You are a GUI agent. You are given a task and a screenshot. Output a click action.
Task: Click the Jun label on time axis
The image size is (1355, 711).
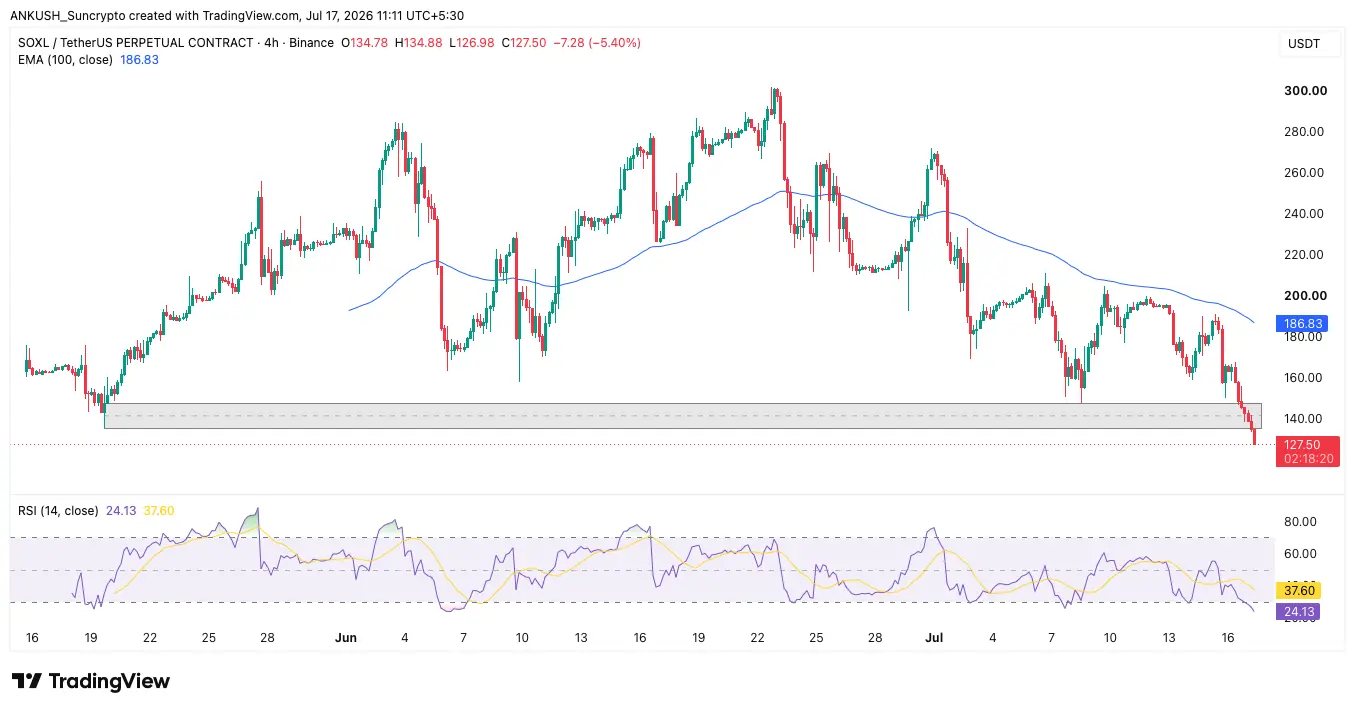(x=346, y=637)
